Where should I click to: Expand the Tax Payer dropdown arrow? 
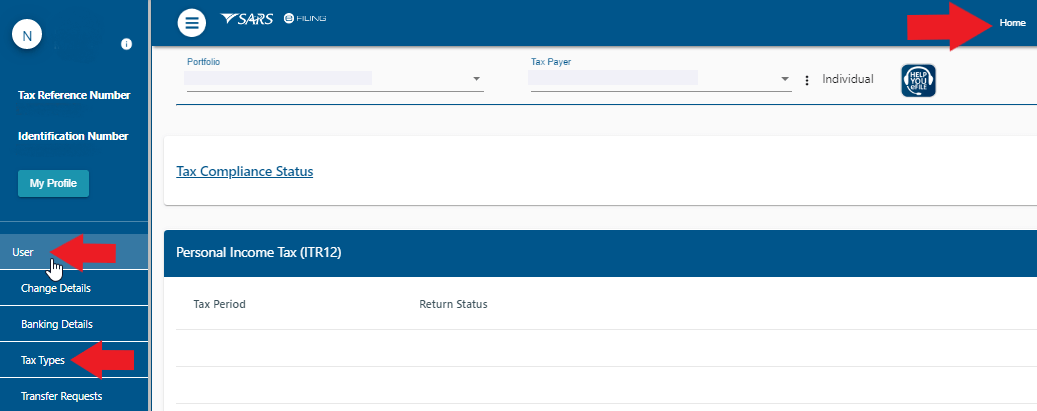coord(785,79)
